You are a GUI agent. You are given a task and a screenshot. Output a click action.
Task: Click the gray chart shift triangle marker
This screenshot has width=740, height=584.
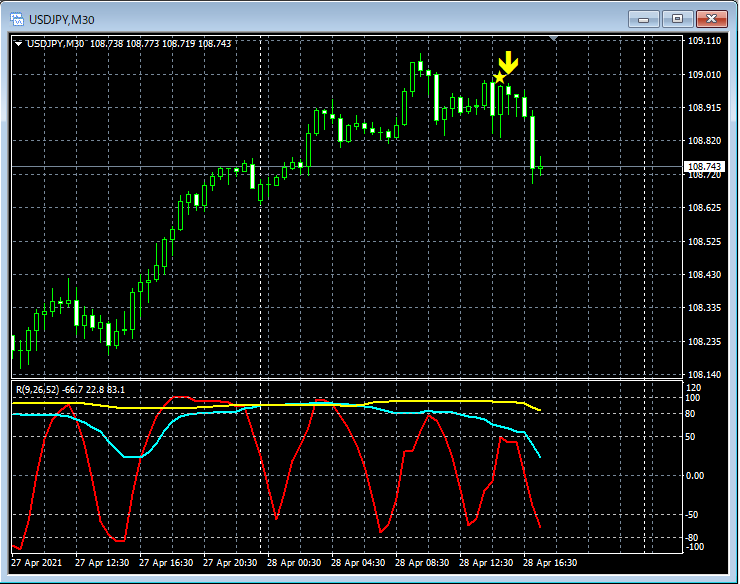(555, 39)
